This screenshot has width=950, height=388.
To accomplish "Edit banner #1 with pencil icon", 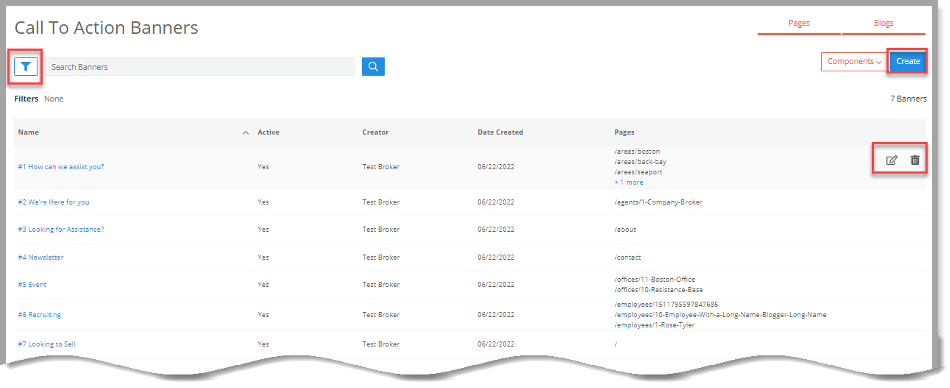I will pyautogui.click(x=891, y=160).
